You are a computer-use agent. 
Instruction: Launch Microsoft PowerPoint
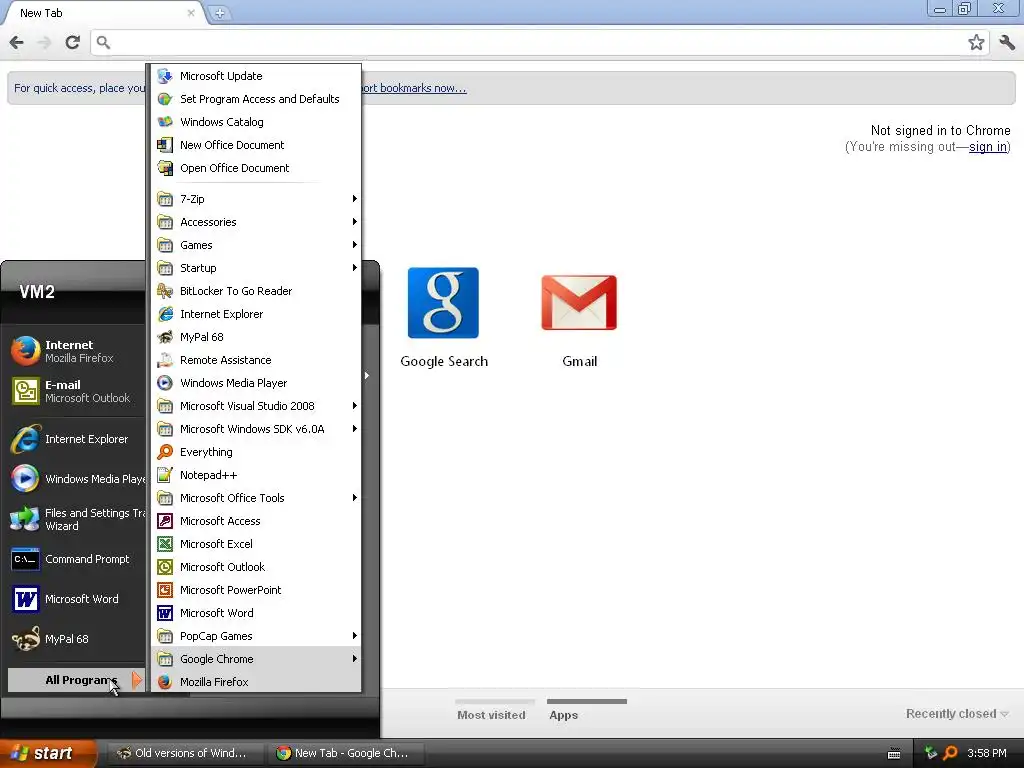(x=256, y=590)
